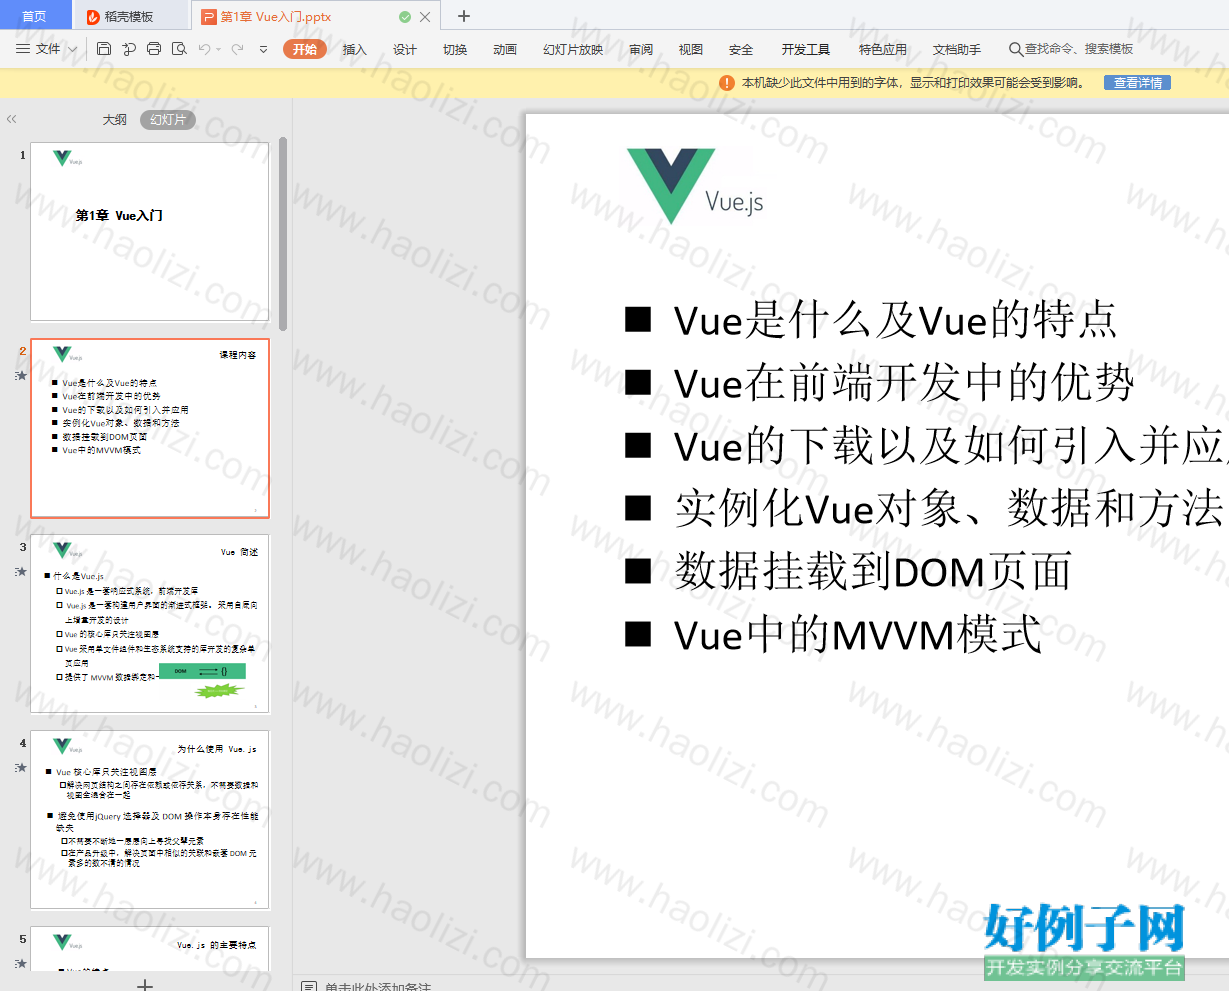1229x991 pixels.
Task: Click the Save icon in quick access toolbar
Action: [x=104, y=49]
